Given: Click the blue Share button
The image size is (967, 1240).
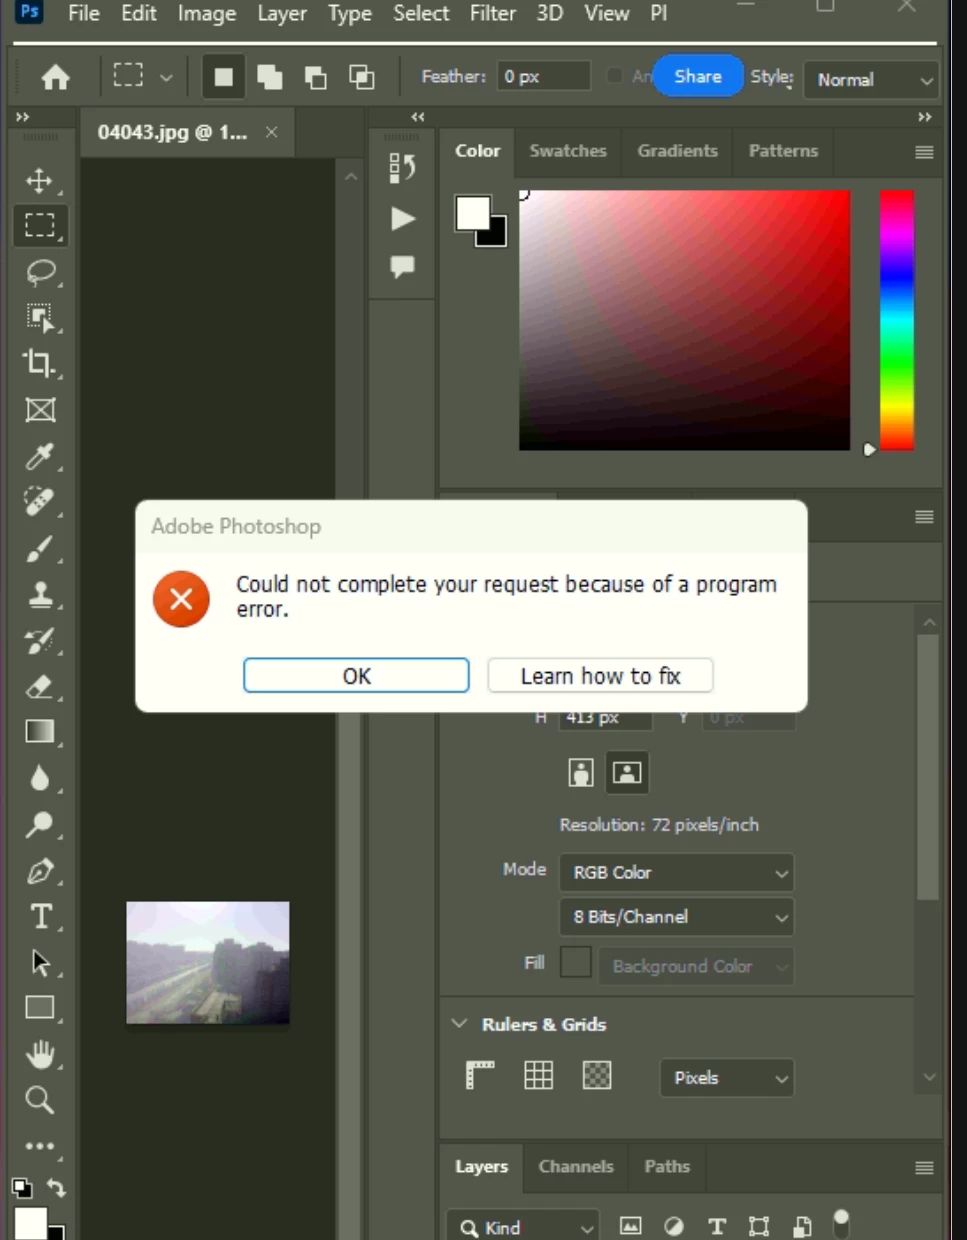Looking at the screenshot, I should (698, 76).
